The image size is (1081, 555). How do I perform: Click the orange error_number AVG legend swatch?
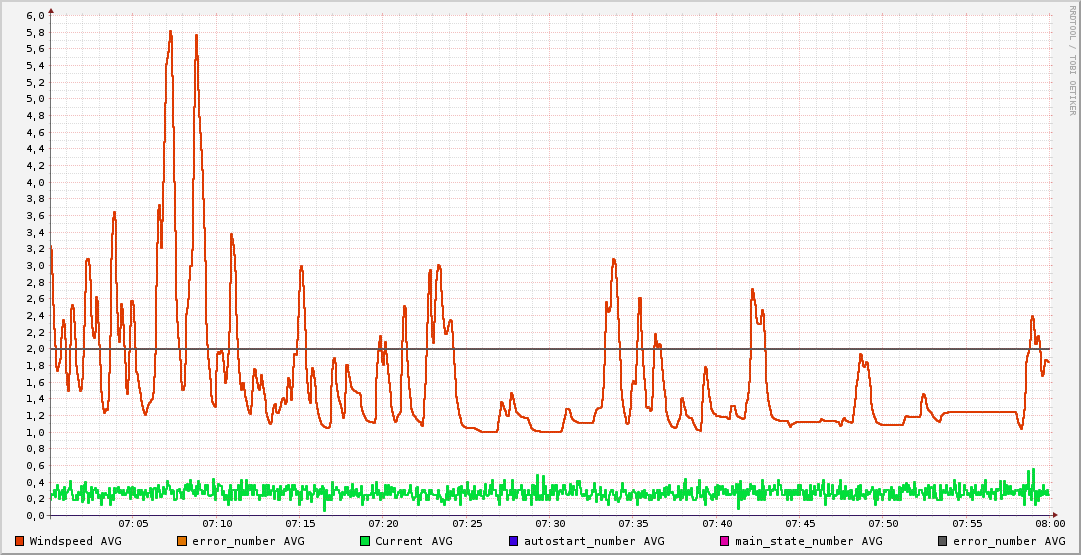point(182,541)
